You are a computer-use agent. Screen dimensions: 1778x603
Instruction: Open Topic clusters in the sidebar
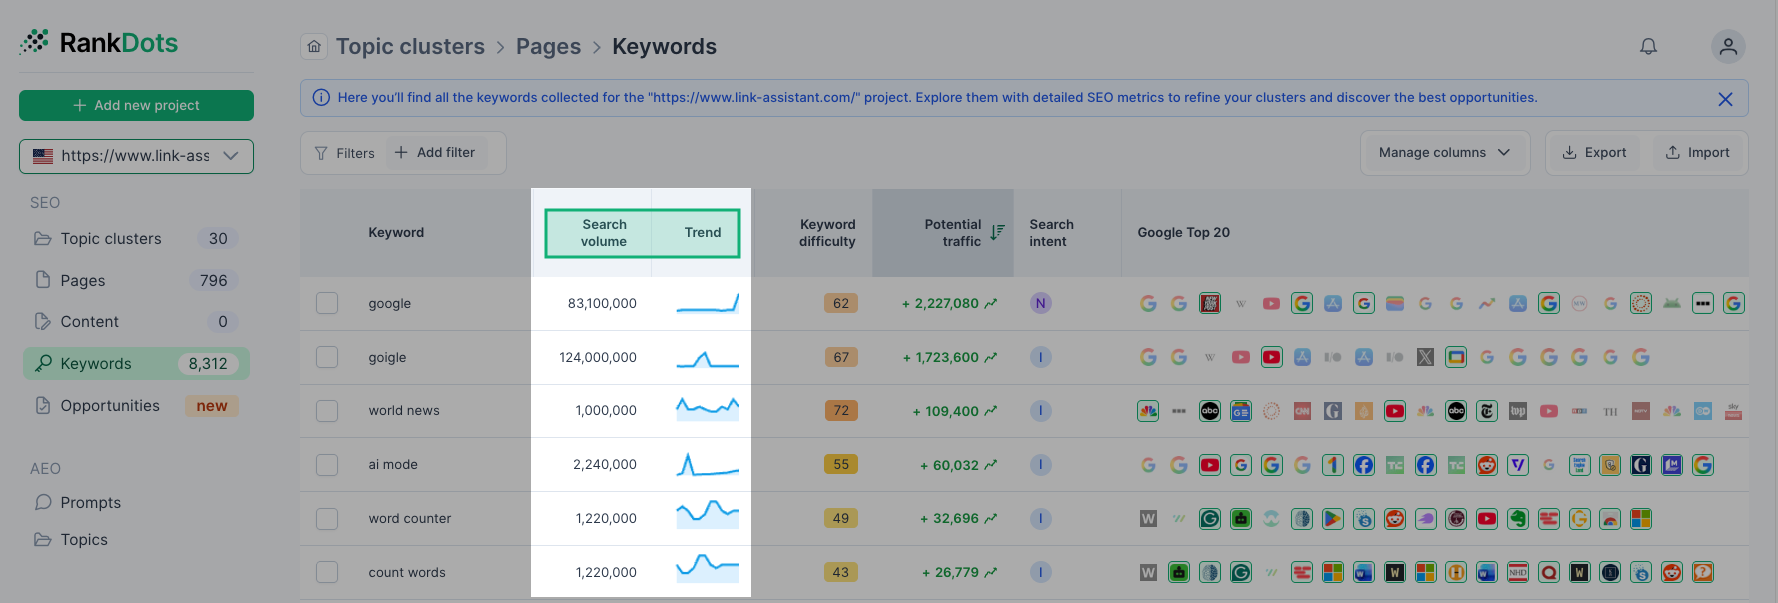[136, 238]
